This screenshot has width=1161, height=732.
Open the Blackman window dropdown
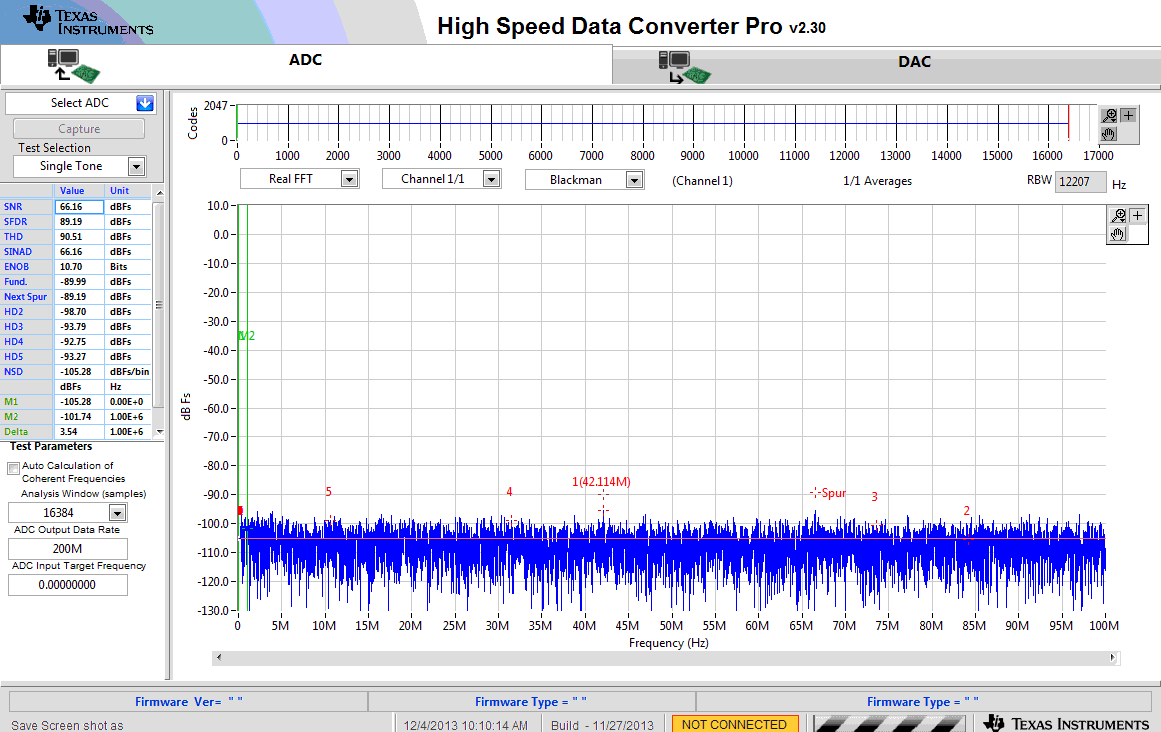click(634, 180)
